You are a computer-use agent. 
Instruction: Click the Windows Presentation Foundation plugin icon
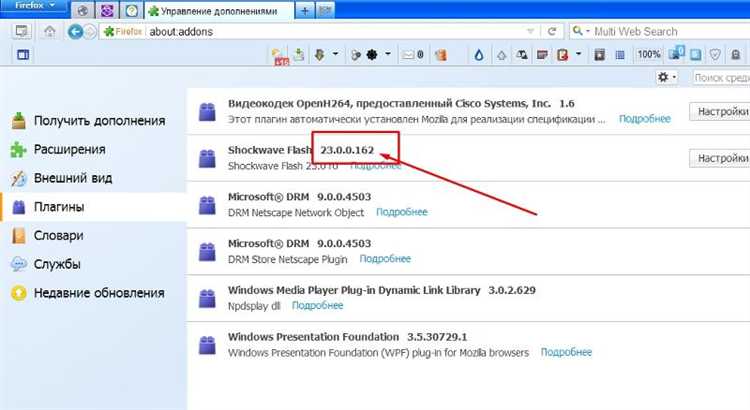coord(207,345)
